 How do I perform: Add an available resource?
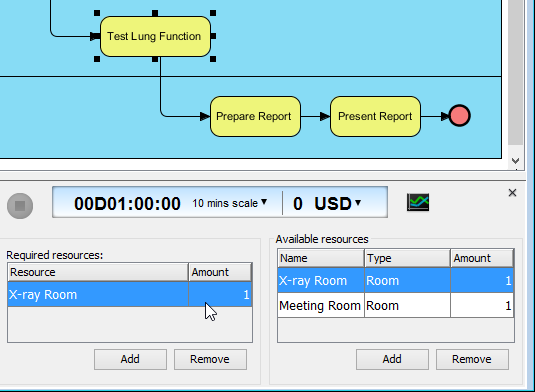click(x=392, y=359)
